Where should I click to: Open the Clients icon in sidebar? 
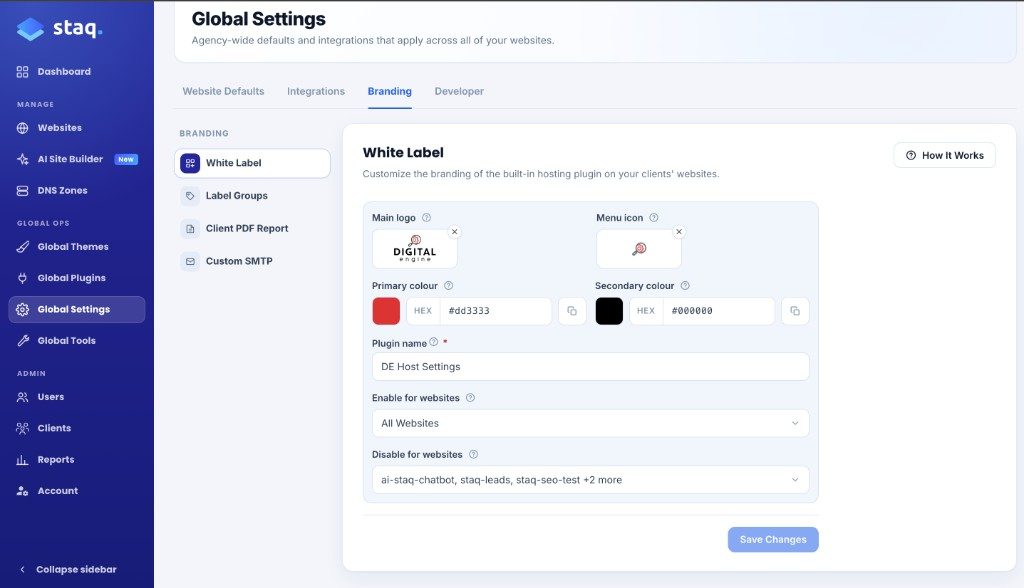22,429
